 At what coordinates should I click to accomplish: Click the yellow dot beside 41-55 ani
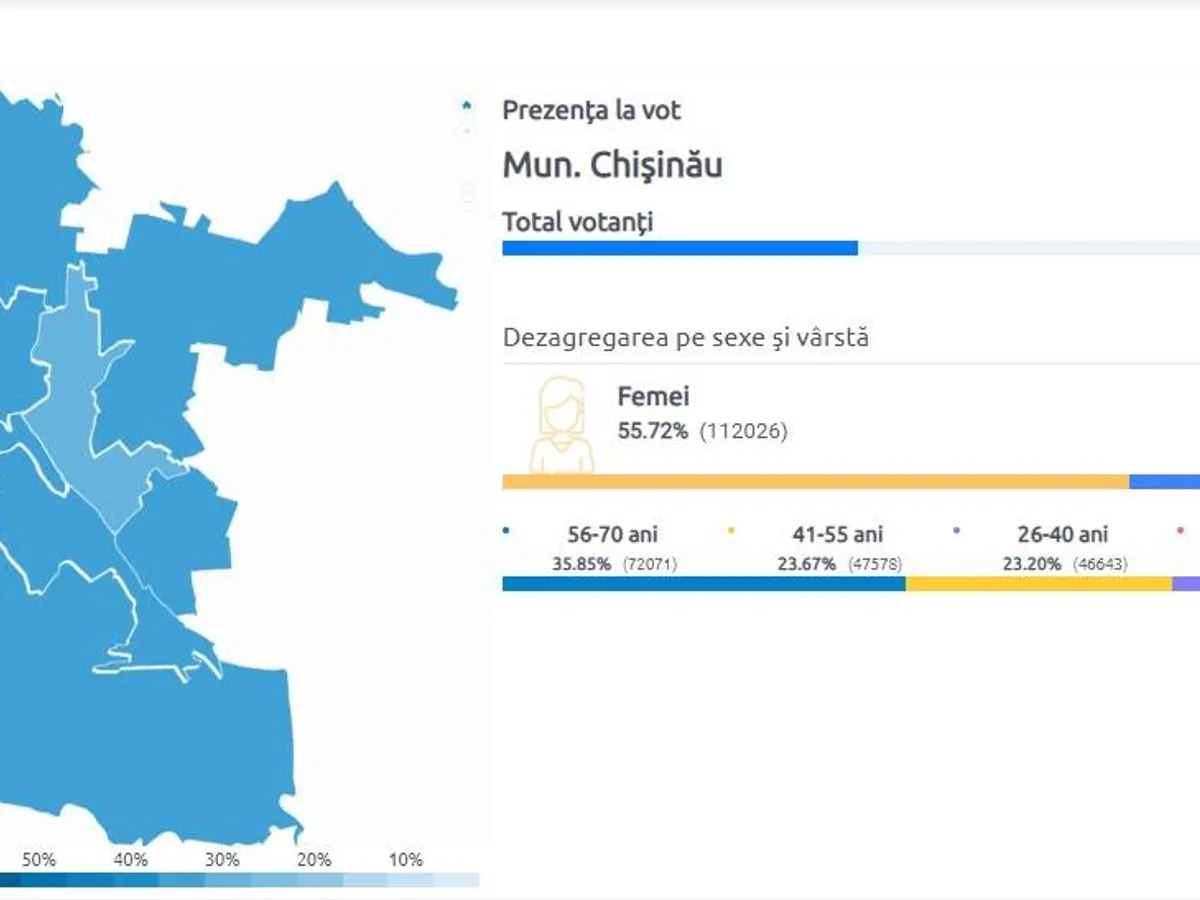[x=732, y=531]
